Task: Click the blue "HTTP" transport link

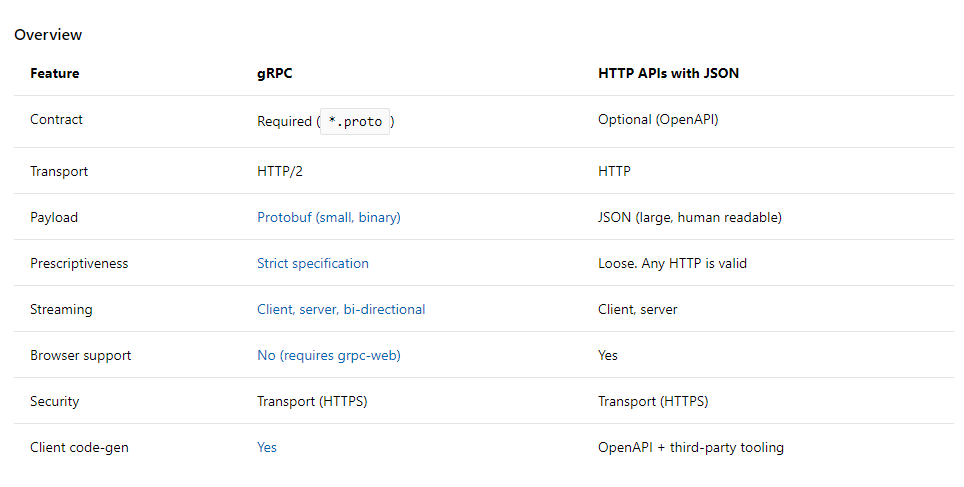Action: click(x=614, y=171)
